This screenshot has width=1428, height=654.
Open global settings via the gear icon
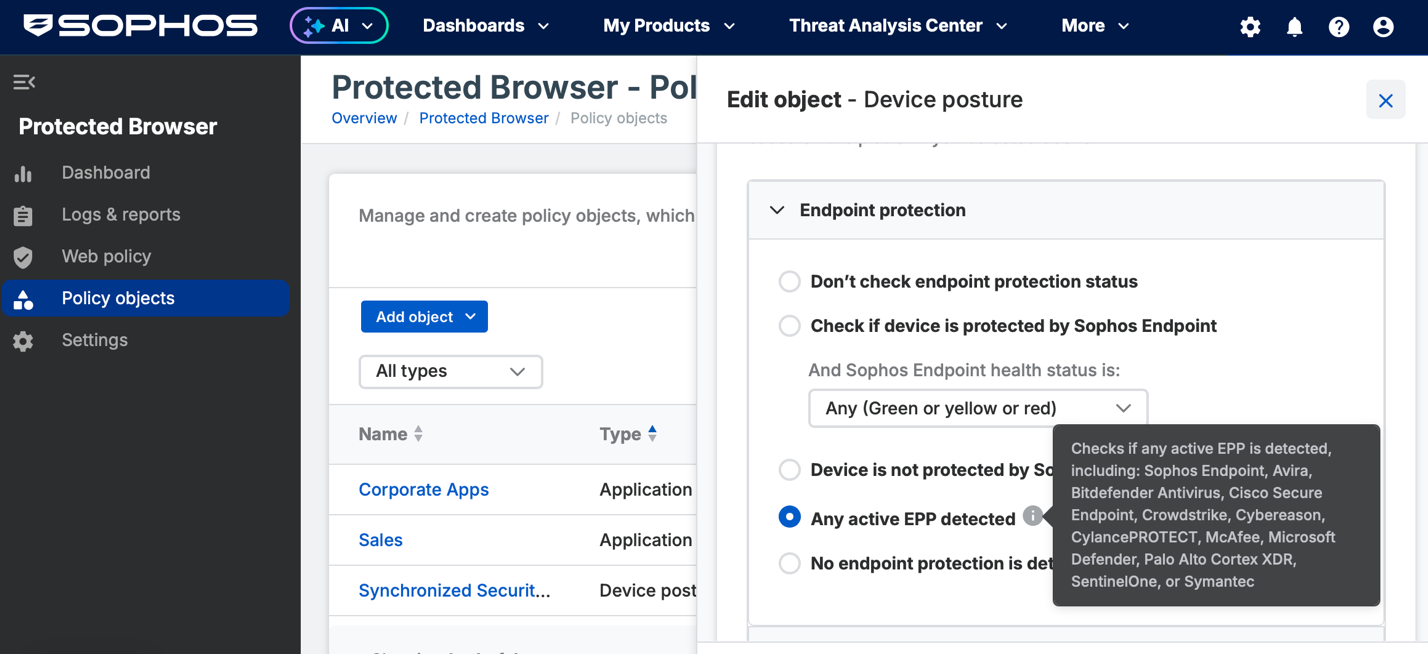point(1250,27)
